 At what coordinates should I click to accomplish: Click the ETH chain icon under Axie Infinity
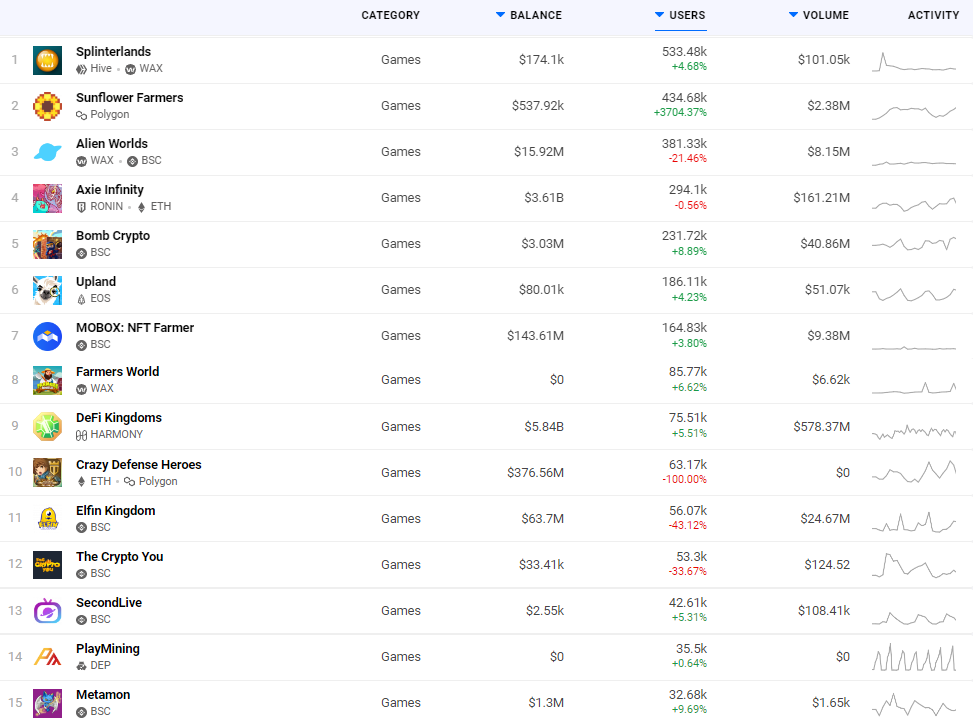point(141,207)
